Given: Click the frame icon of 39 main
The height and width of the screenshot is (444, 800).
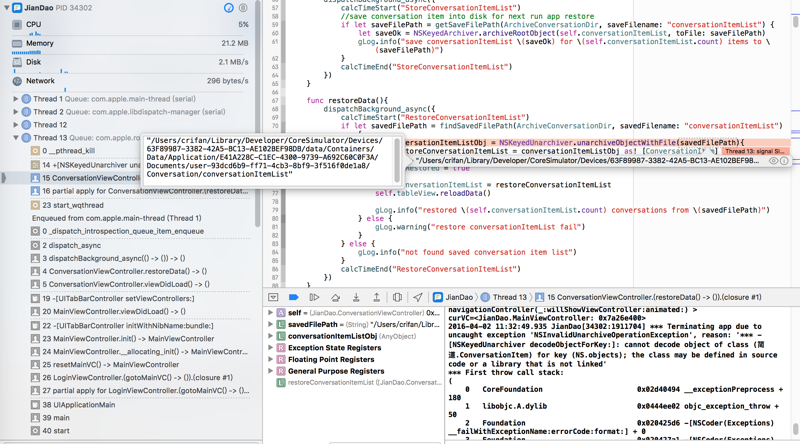Looking at the screenshot, I should coord(35,418).
